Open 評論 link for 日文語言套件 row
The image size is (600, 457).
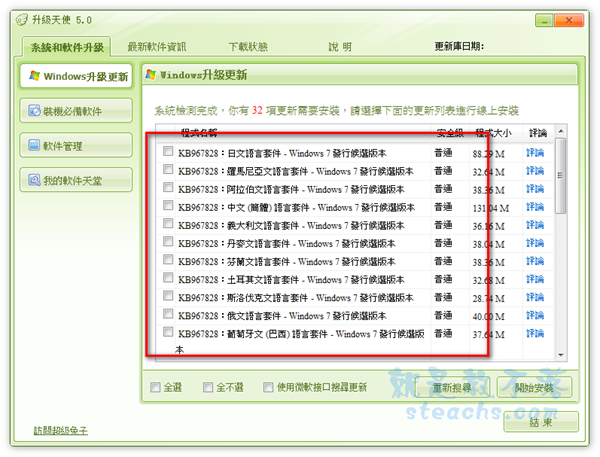coord(535,153)
